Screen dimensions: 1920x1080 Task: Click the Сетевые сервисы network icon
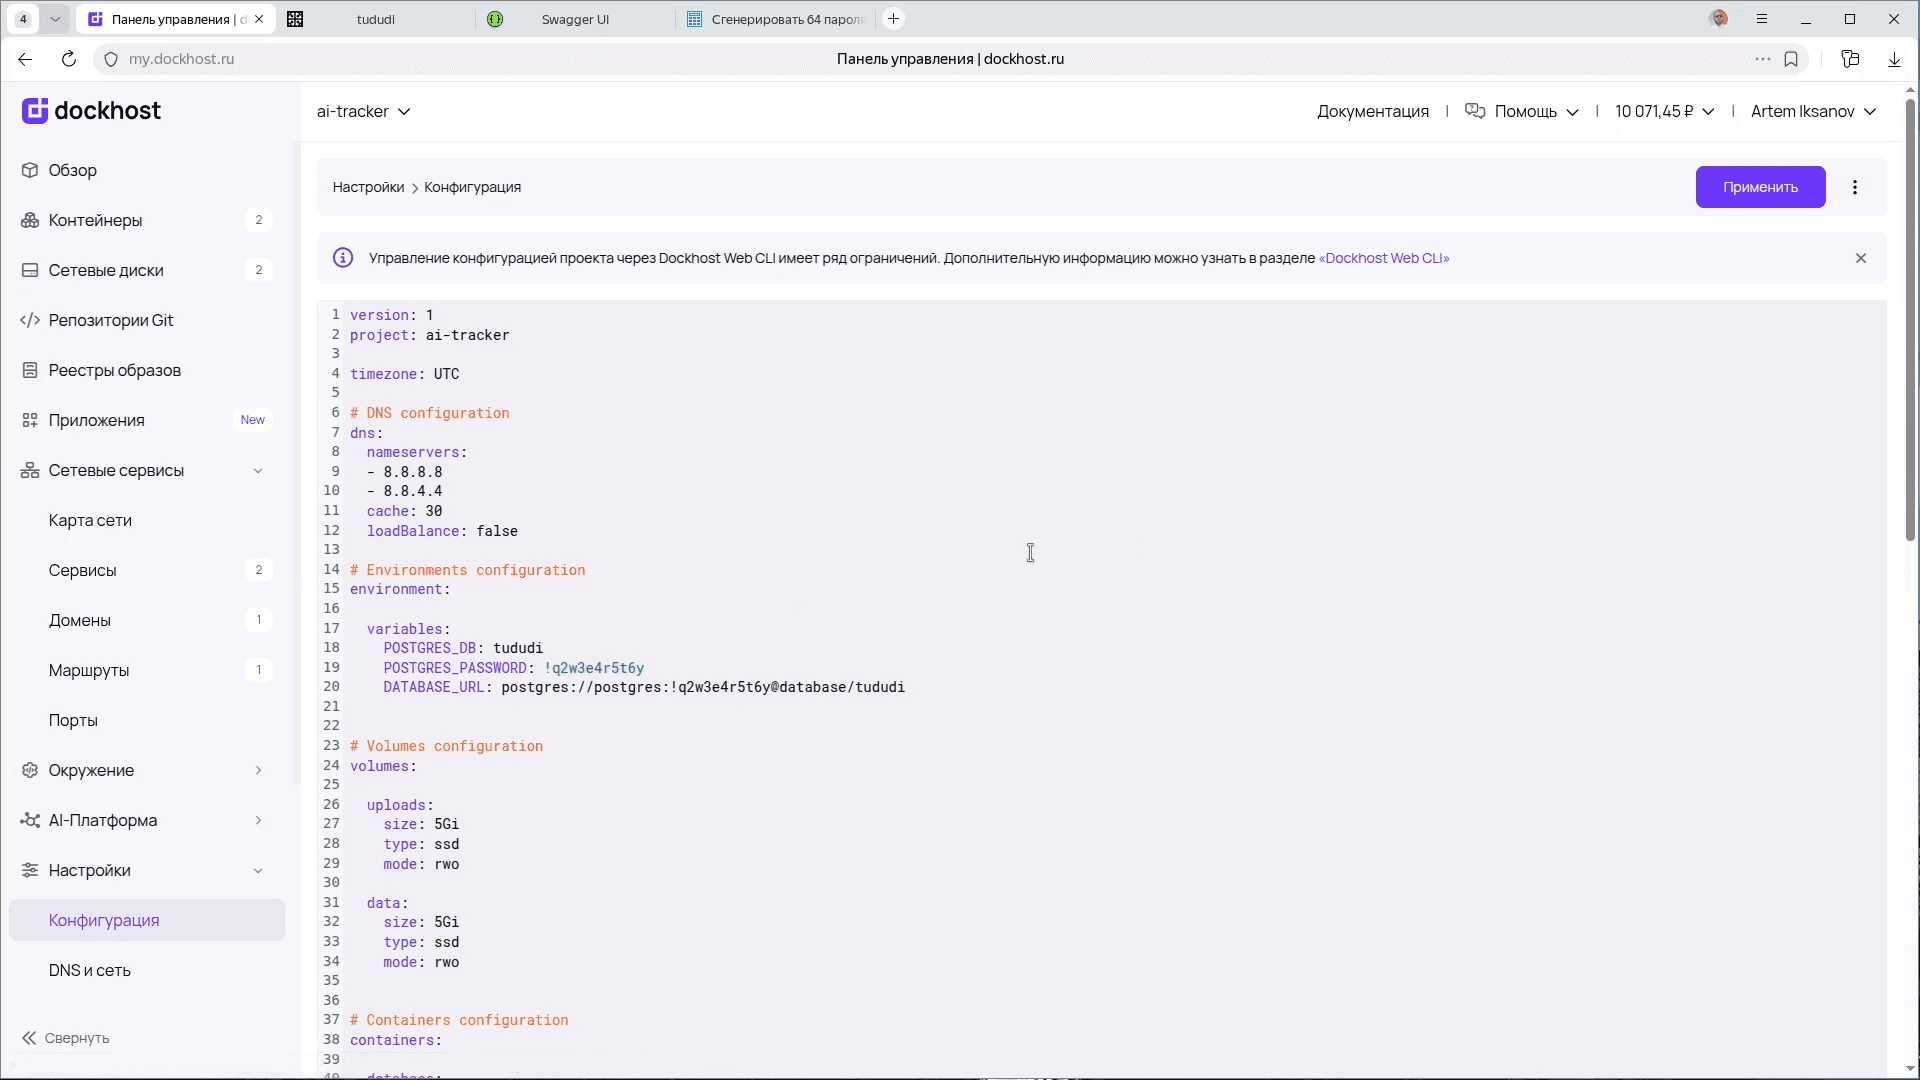coord(30,470)
